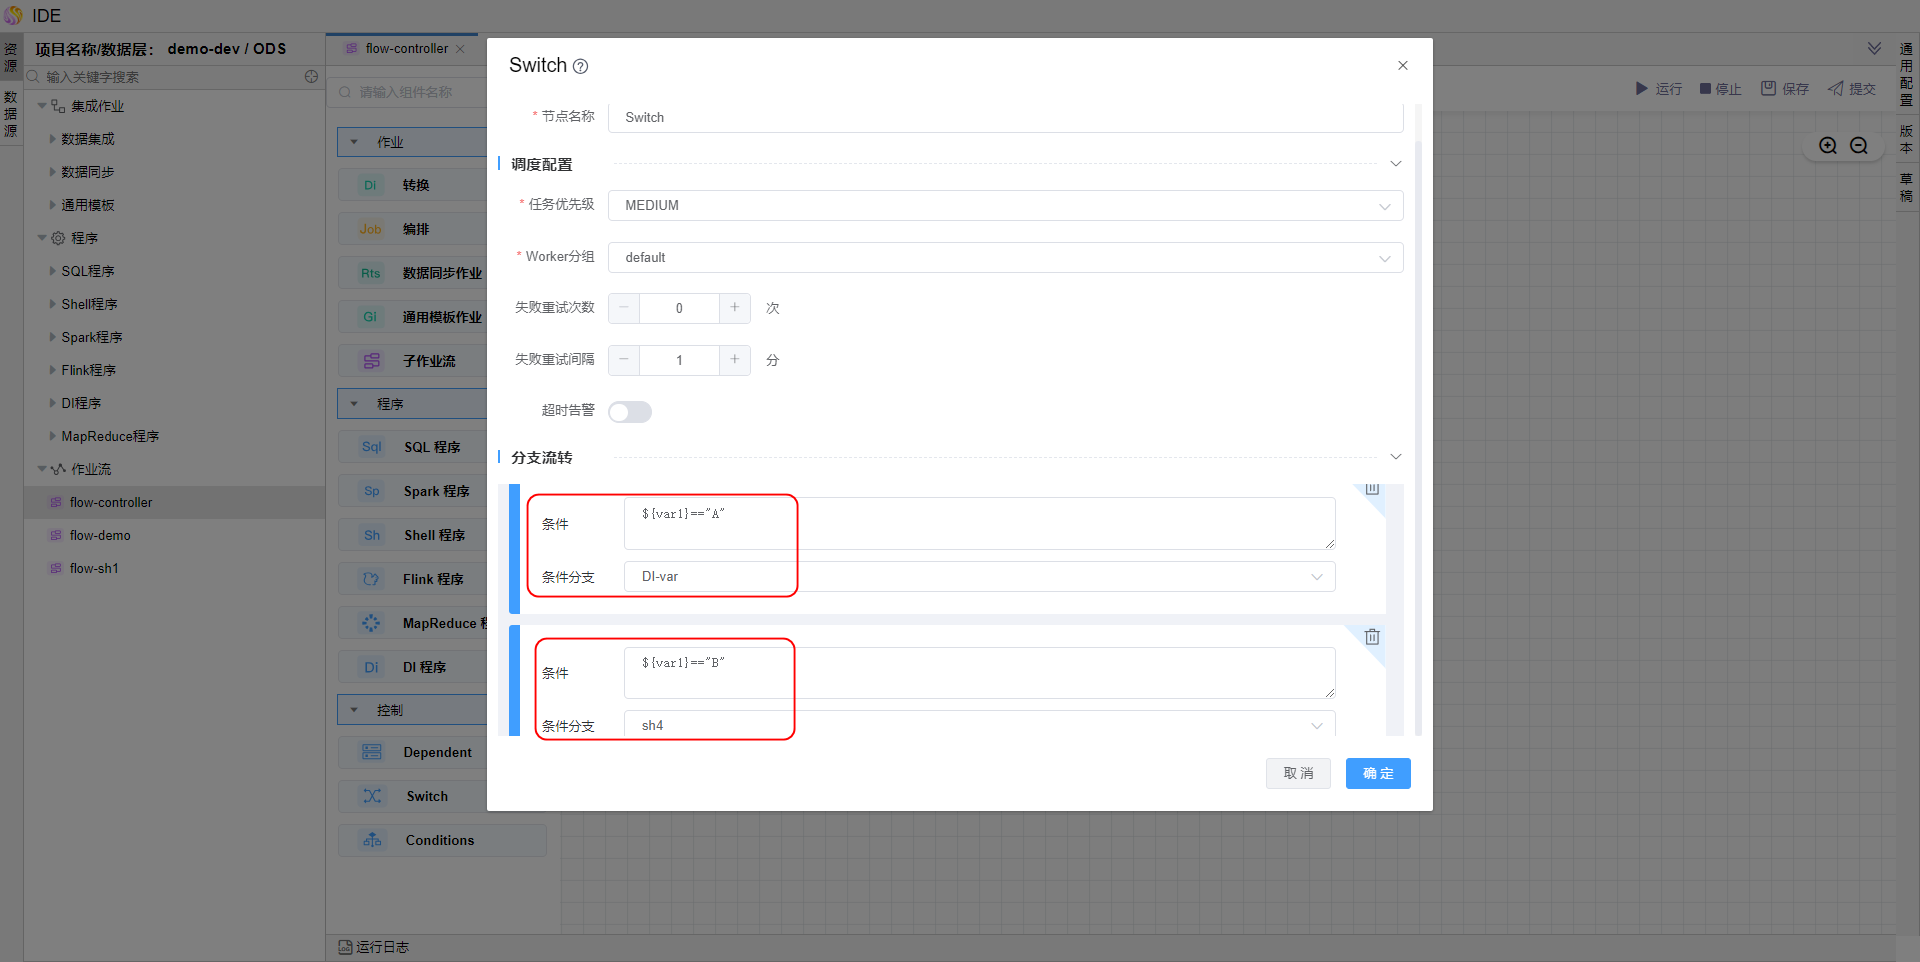Switch to the flow-controller tab
Image resolution: width=1920 pixels, height=962 pixels.
pyautogui.click(x=405, y=49)
